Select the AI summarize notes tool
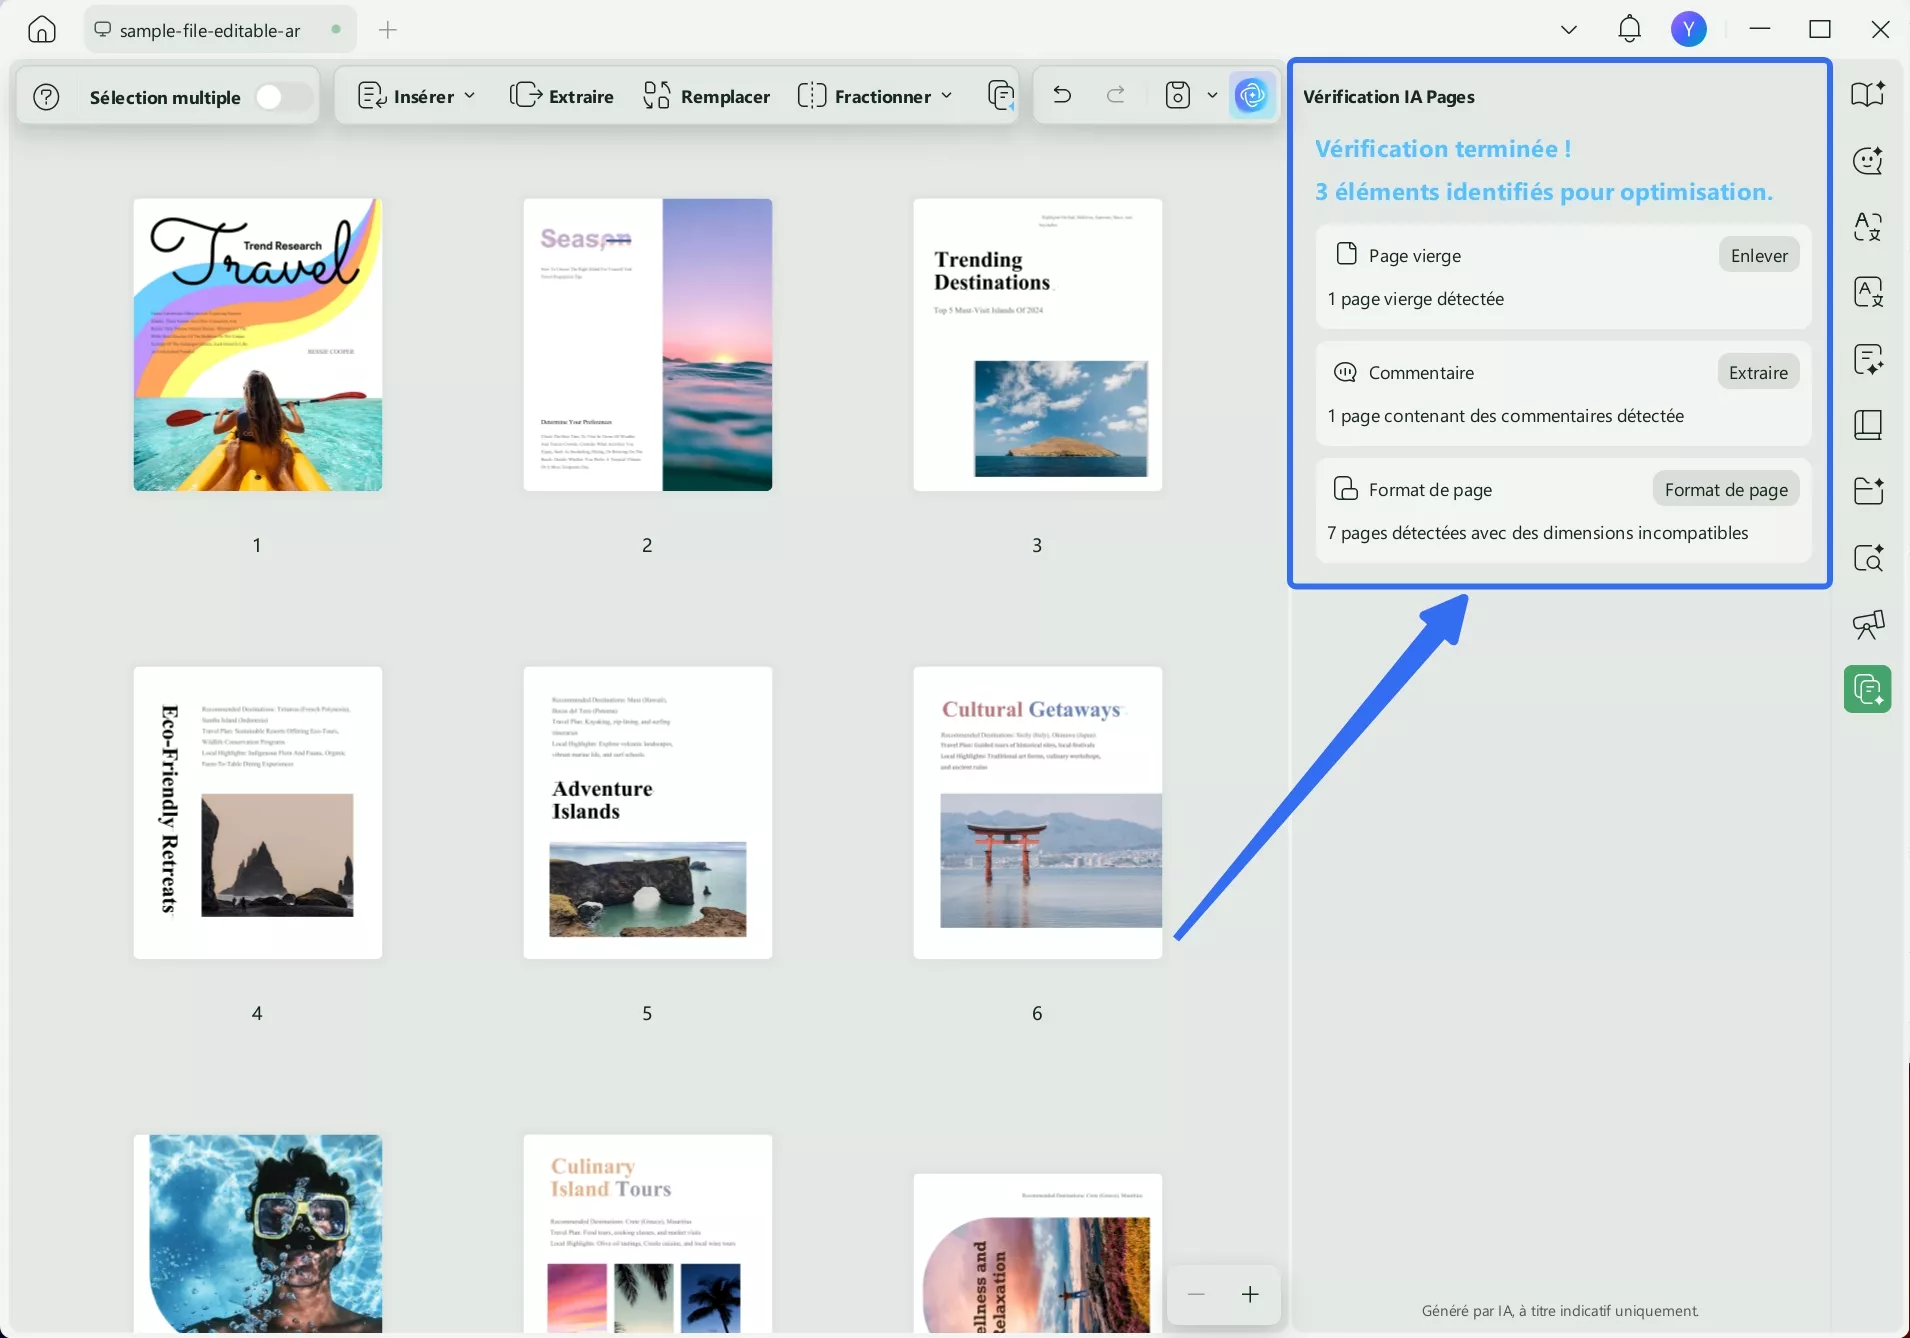Screen dimensions: 1910x1338 click(1869, 358)
